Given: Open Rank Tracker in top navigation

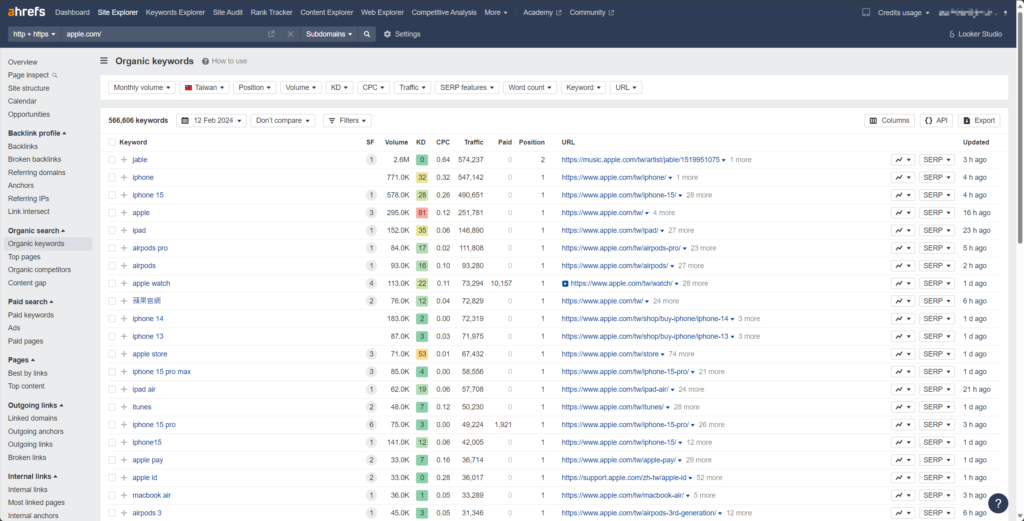Looking at the screenshot, I should (272, 12).
